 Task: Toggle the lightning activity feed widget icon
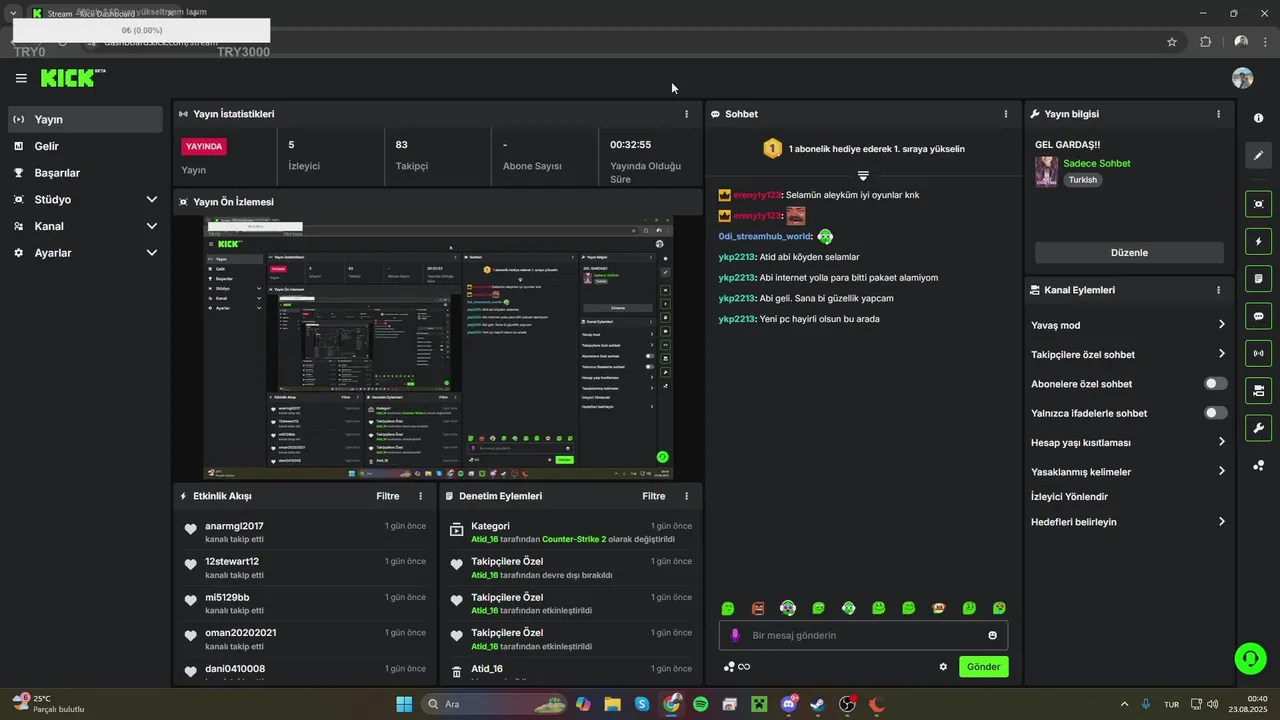(1258, 241)
